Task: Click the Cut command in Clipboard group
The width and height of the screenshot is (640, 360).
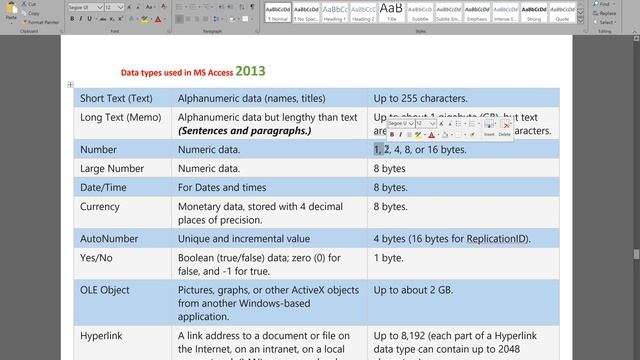Action: 29,4
